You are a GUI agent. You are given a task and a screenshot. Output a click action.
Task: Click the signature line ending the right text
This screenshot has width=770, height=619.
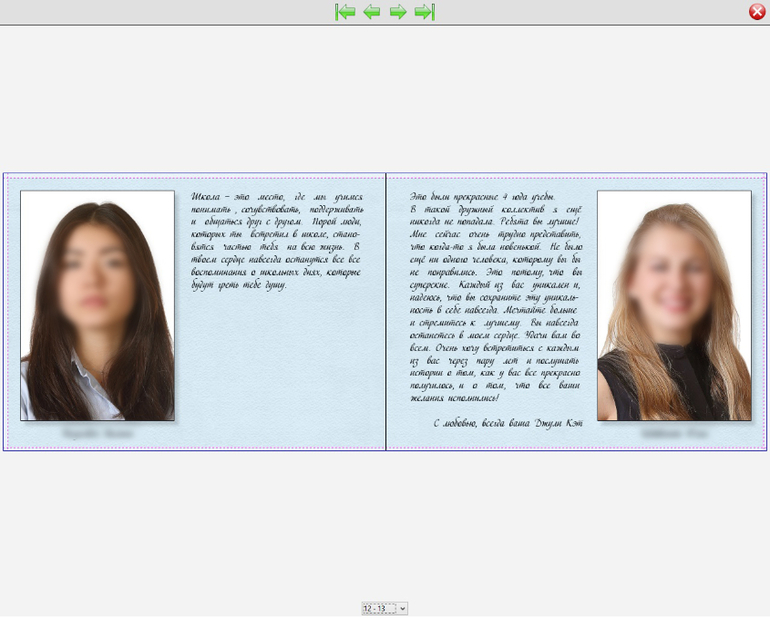(x=508, y=423)
